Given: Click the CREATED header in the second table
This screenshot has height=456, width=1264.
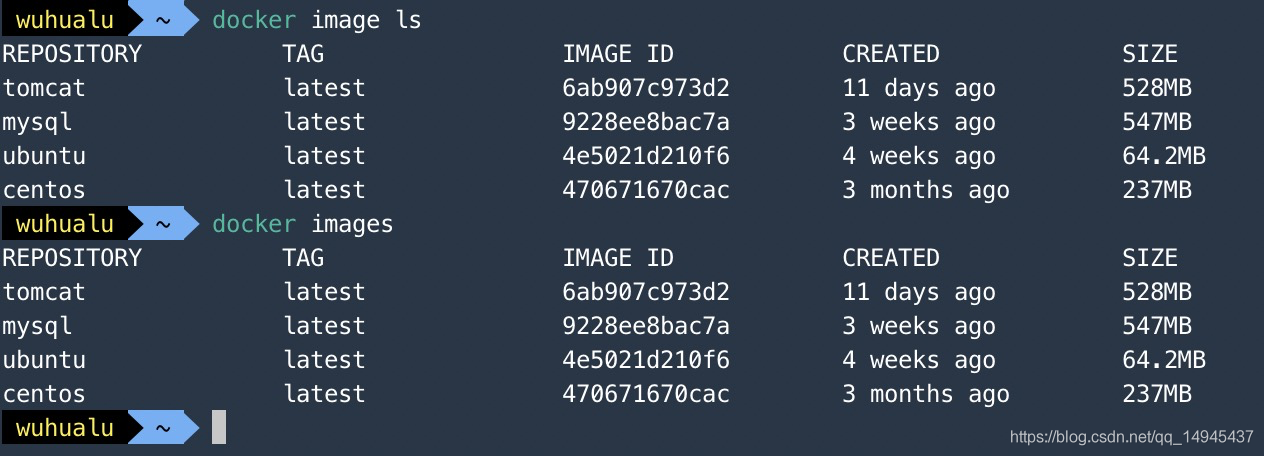Looking at the screenshot, I should click(x=891, y=258).
